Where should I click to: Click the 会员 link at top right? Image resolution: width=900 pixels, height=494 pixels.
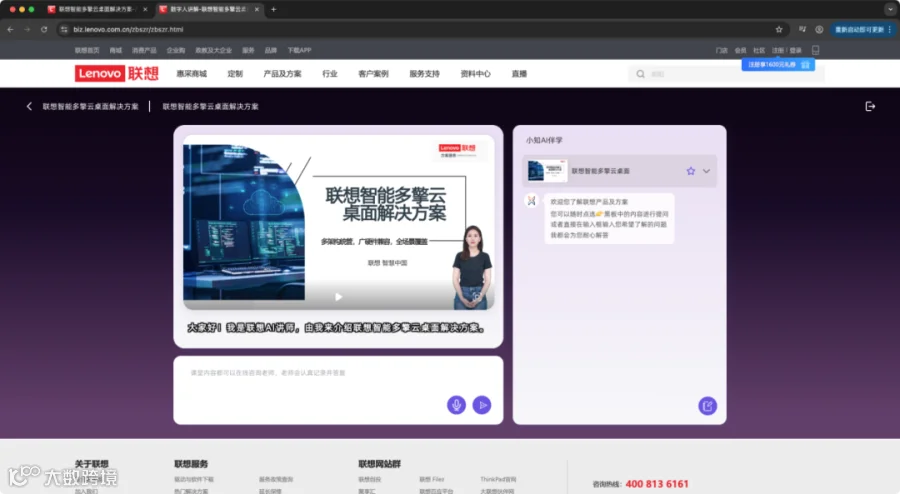[x=740, y=50]
